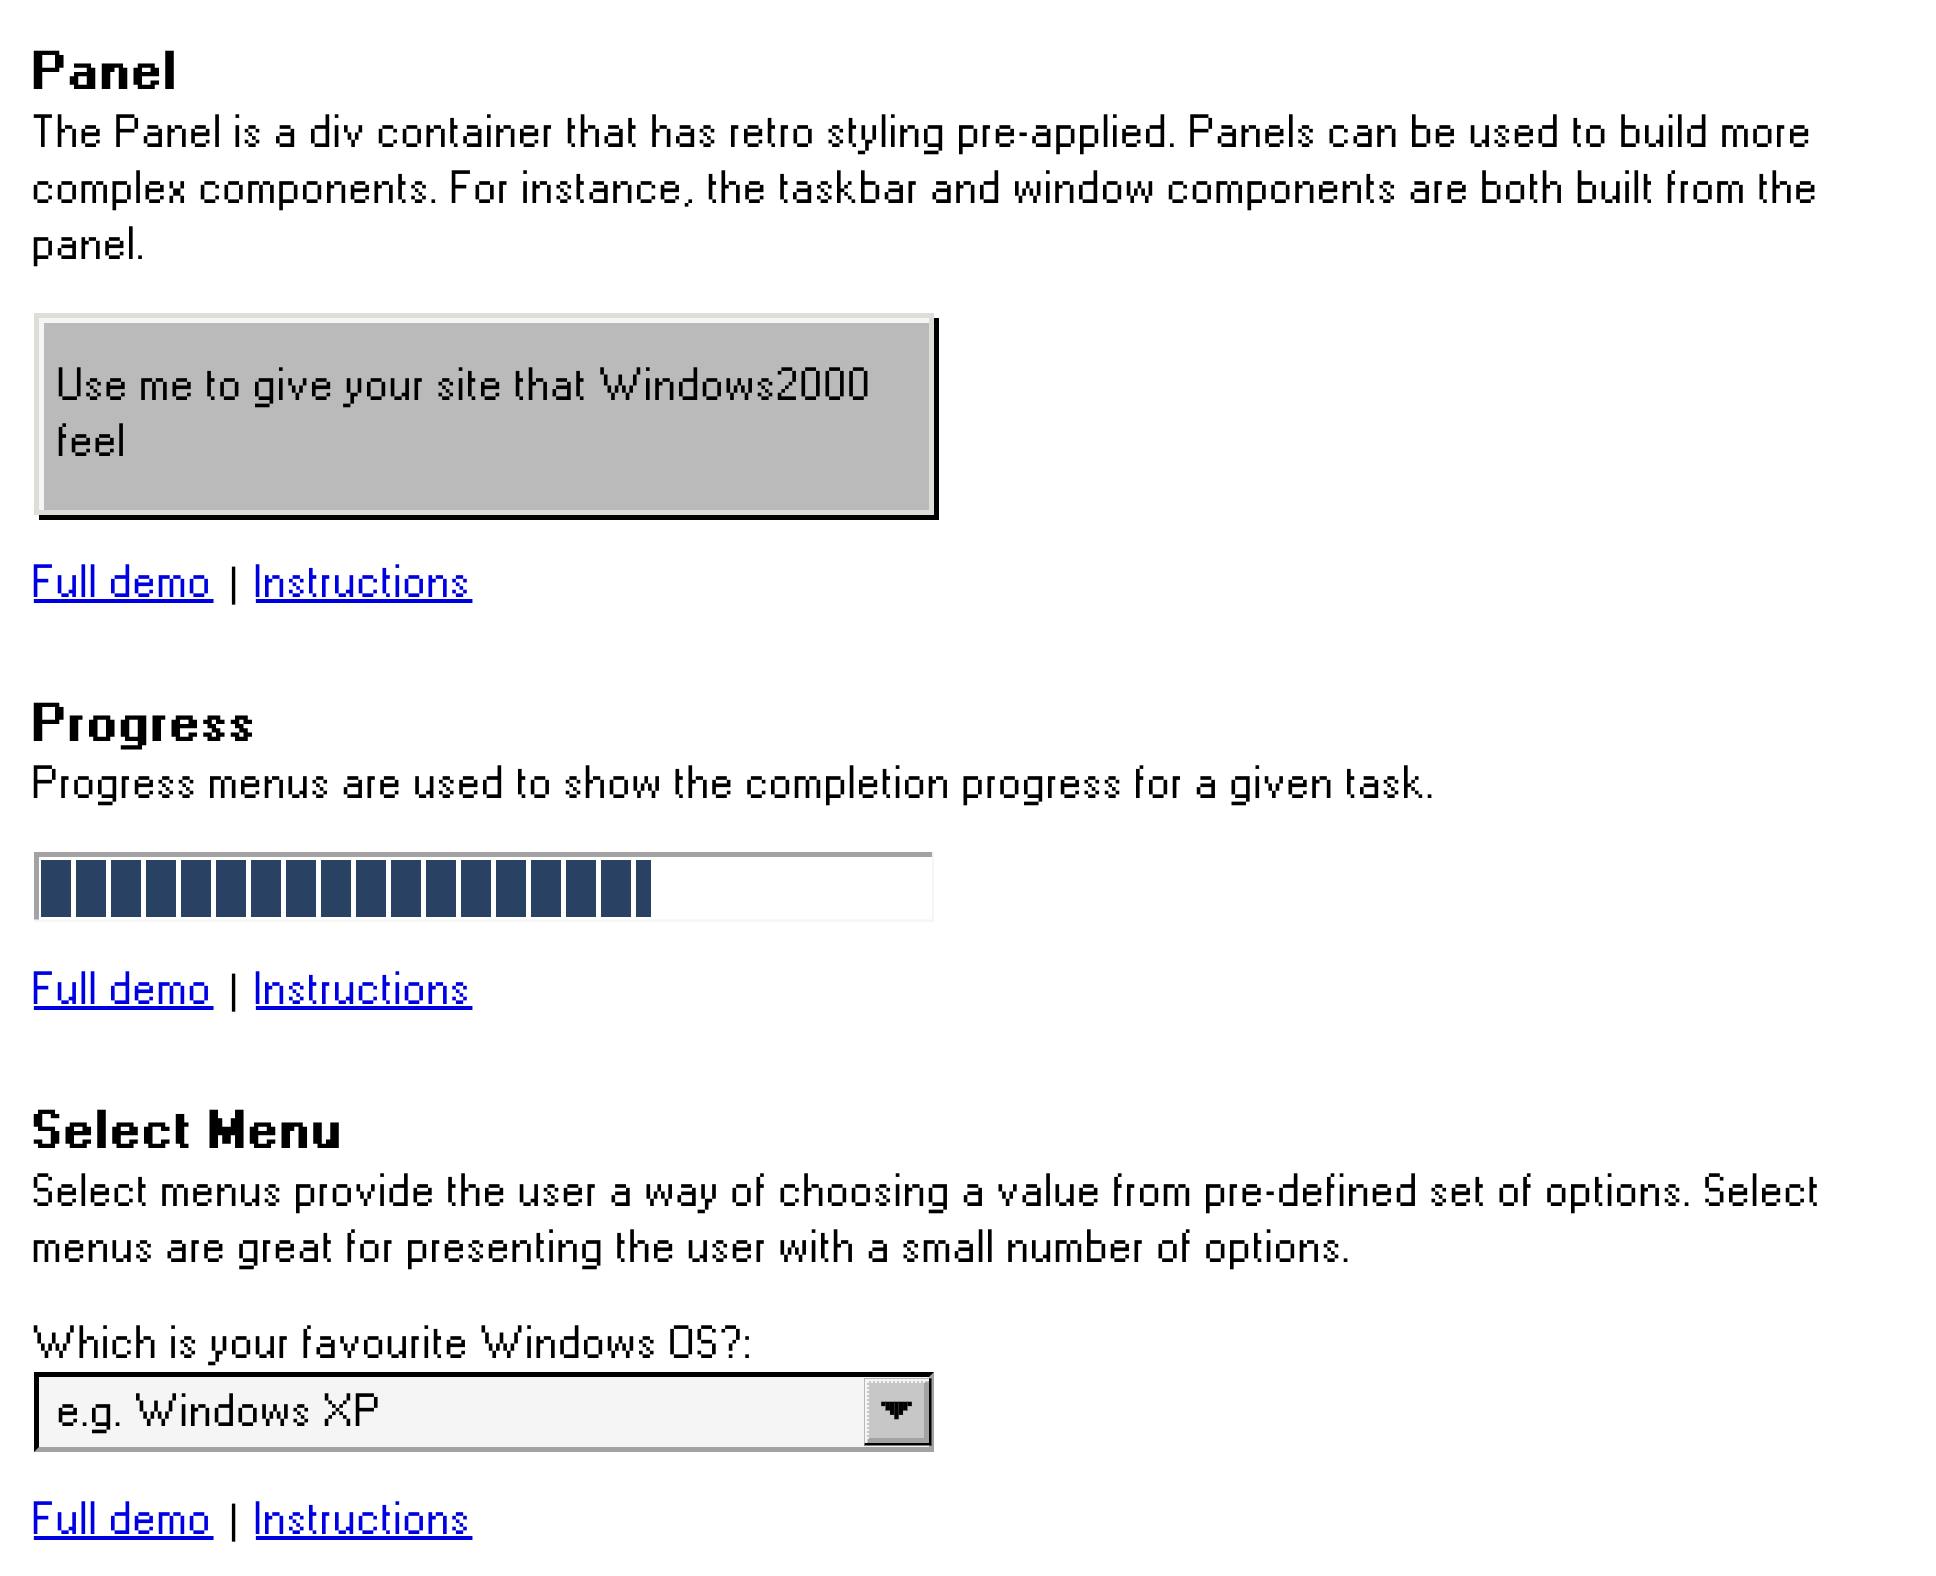
Task: Click Progress section 'Full demo' link
Action: (x=121, y=987)
